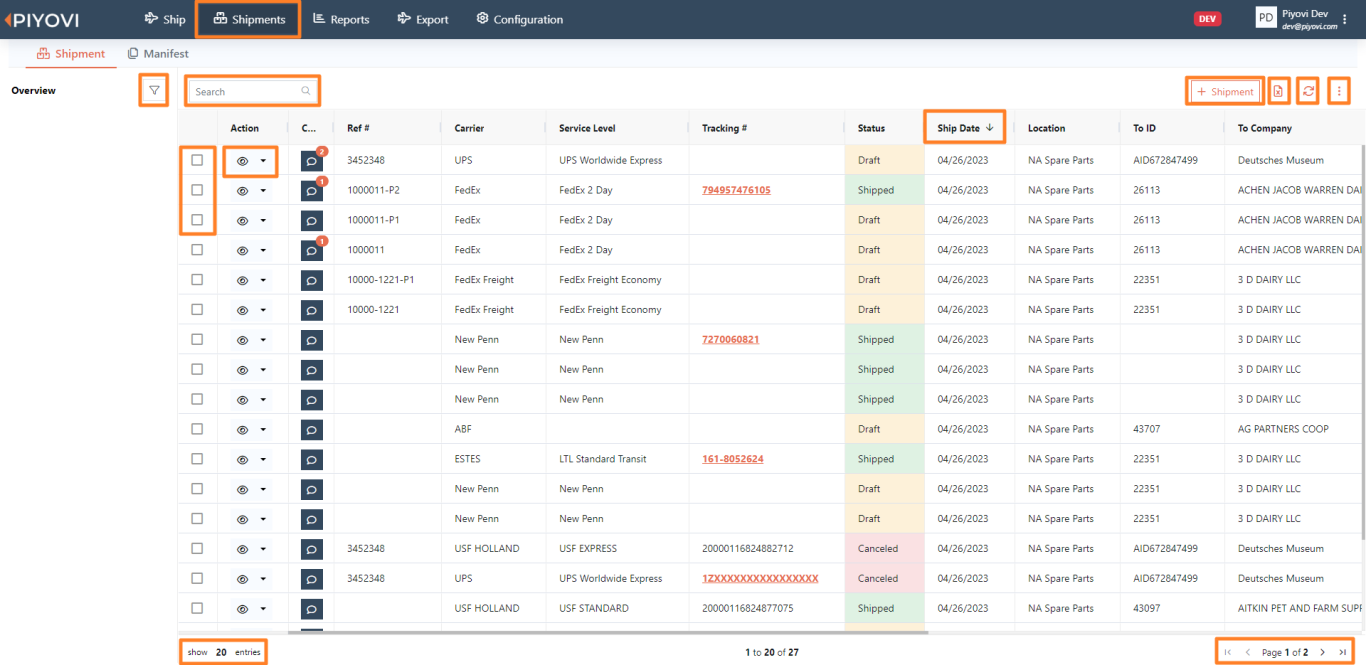Refresh the shipment list

pyautogui.click(x=1308, y=91)
